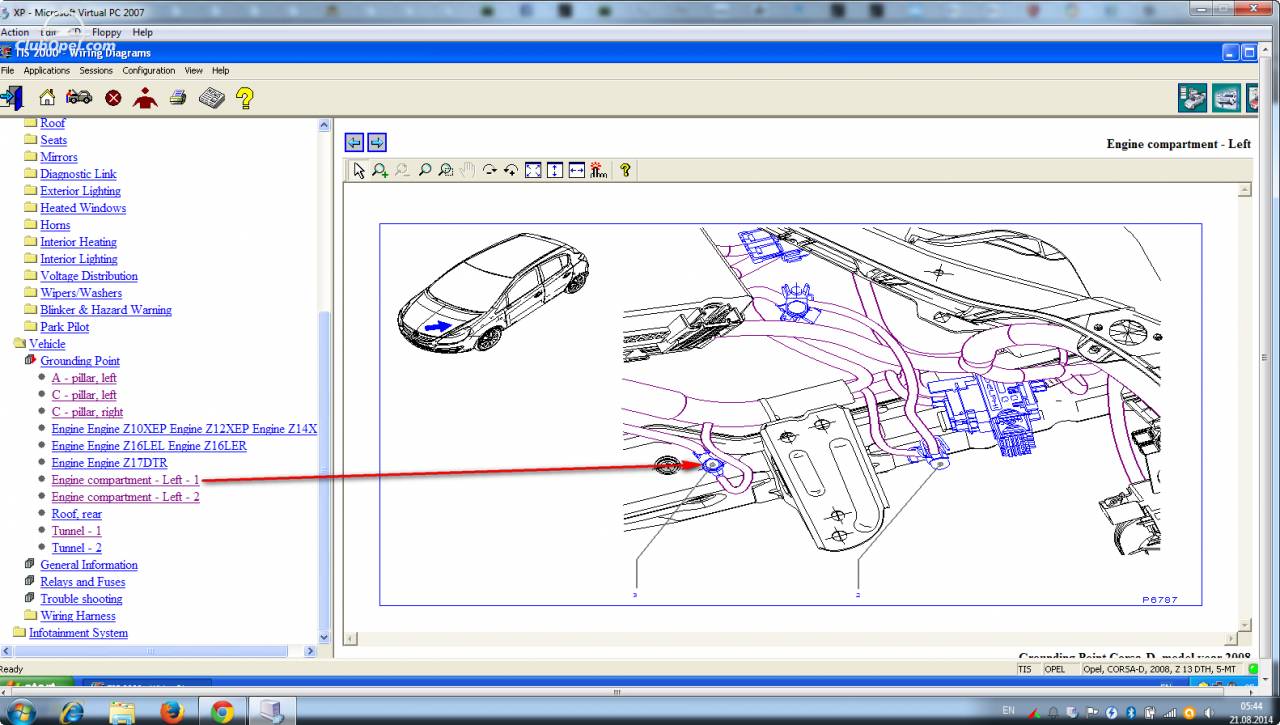Image resolution: width=1280 pixels, height=725 pixels.
Task: Expand the Wiring Harness folder
Action: (30, 616)
